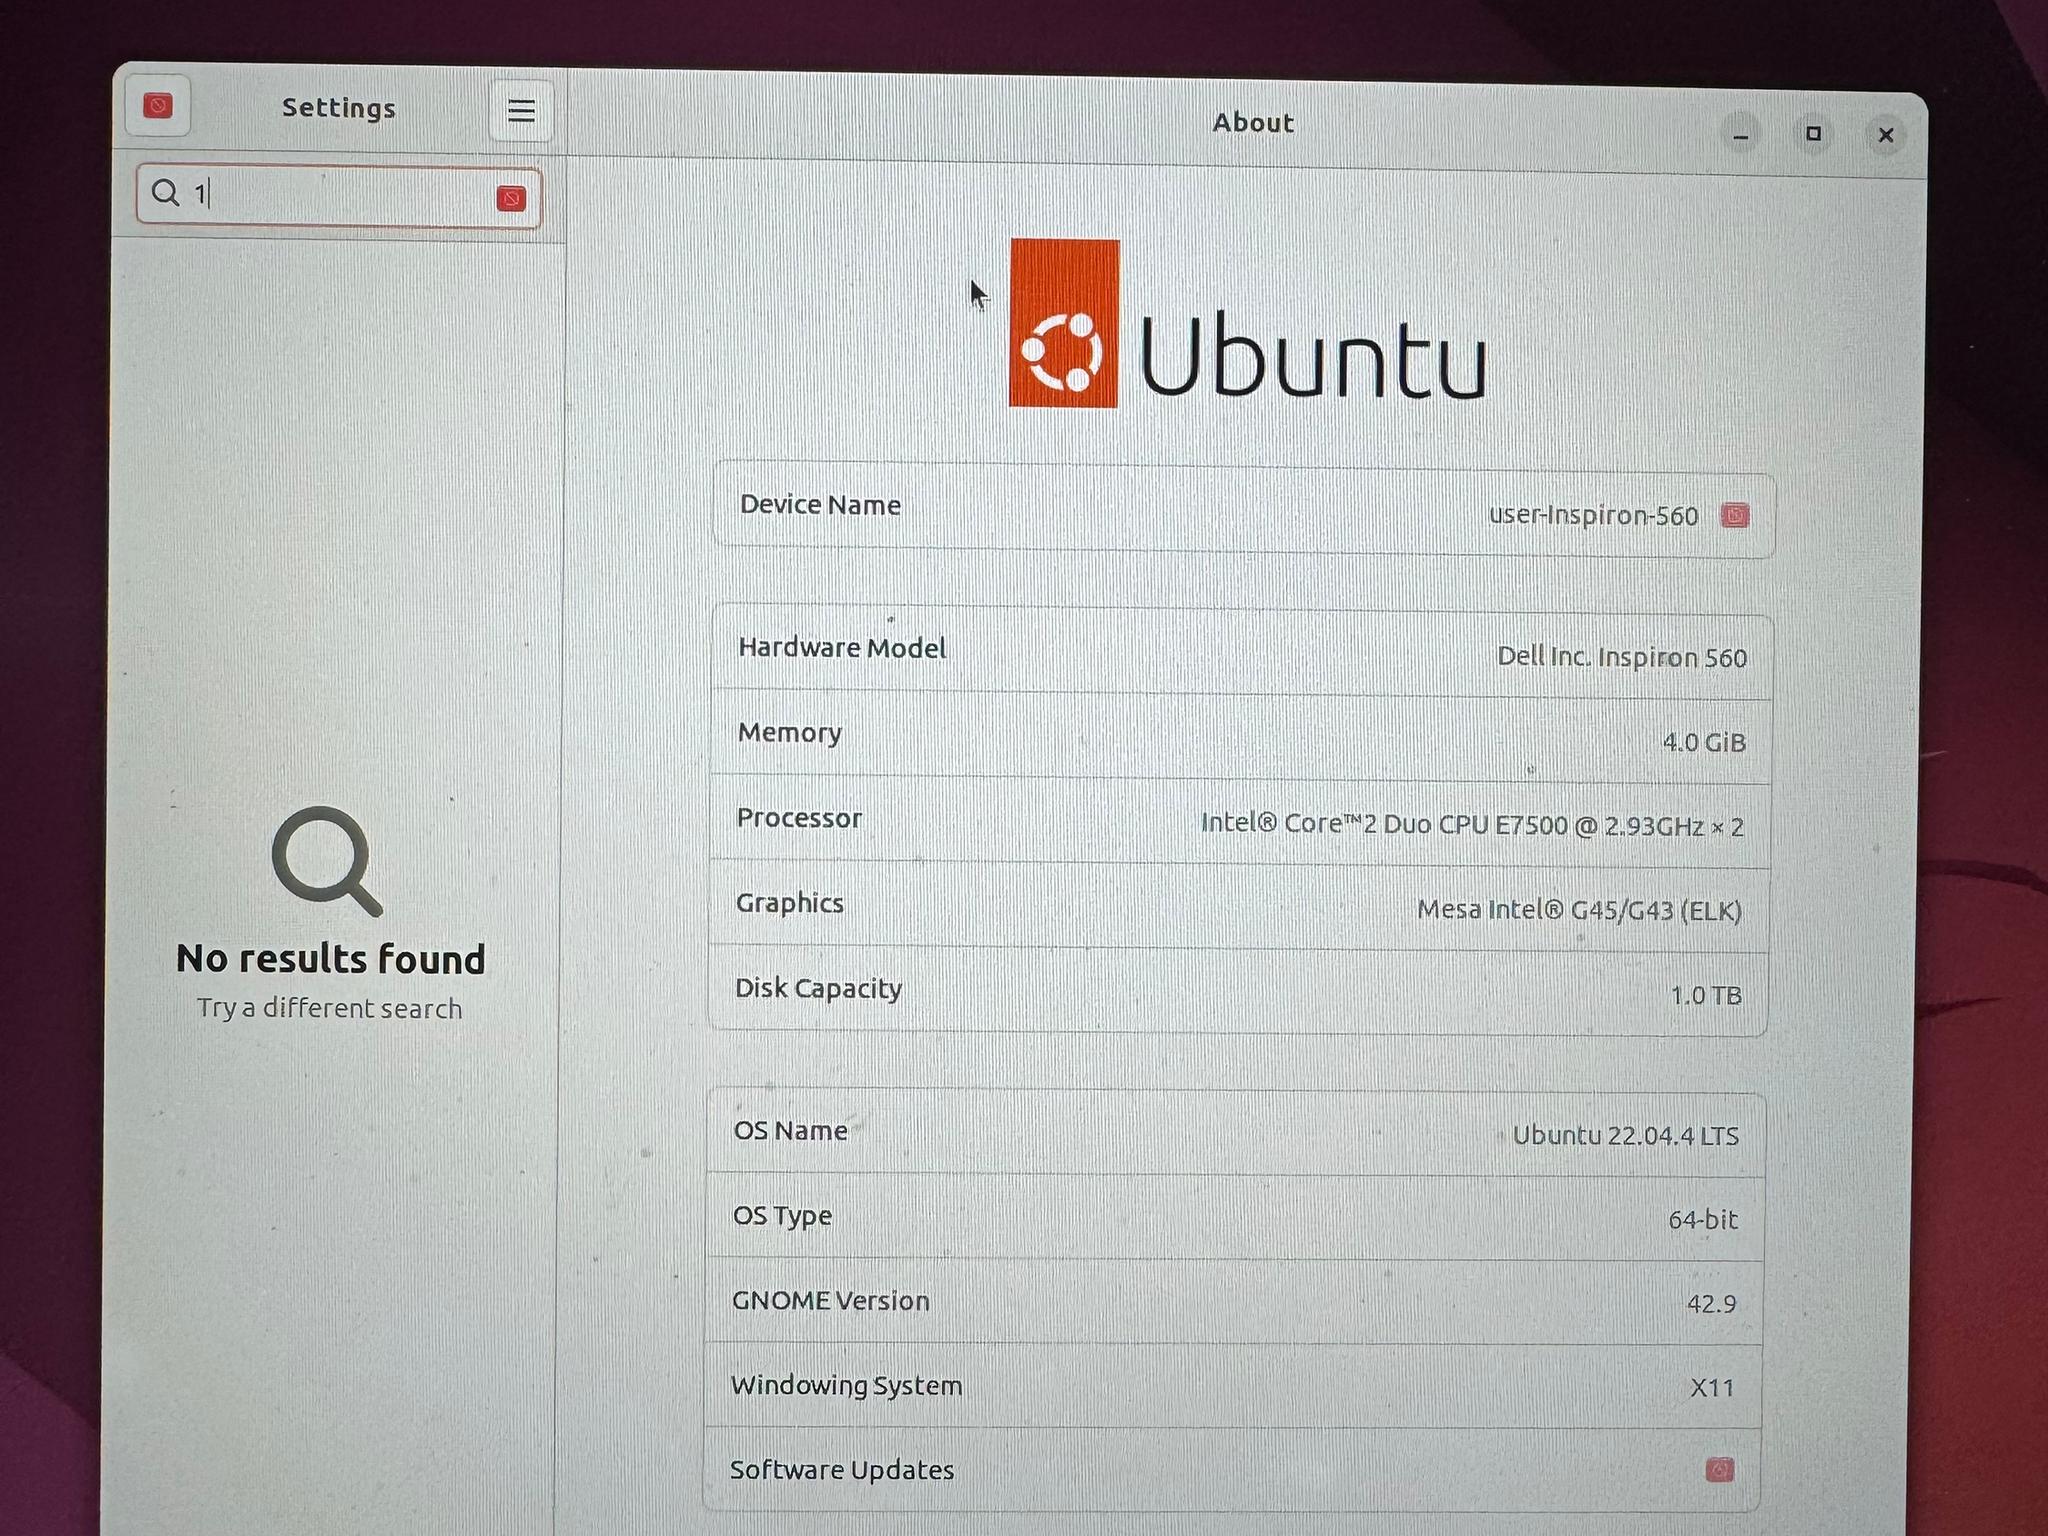Click the About title in header bar

[1253, 123]
